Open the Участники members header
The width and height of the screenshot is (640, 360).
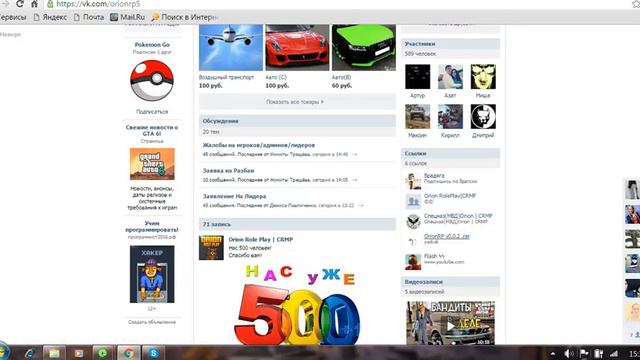pyautogui.click(x=450, y=44)
